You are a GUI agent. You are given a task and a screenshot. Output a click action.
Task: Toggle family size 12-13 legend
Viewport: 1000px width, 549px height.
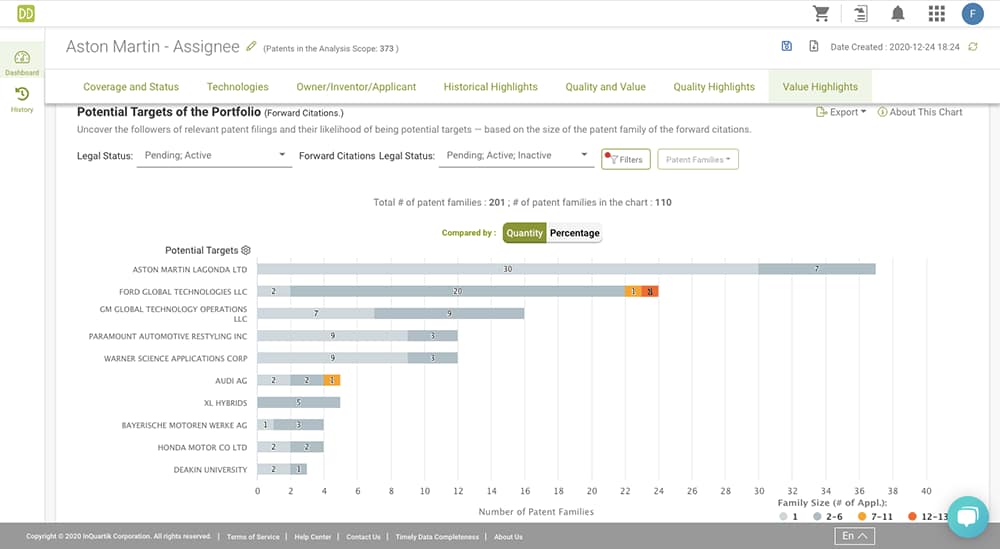928,516
